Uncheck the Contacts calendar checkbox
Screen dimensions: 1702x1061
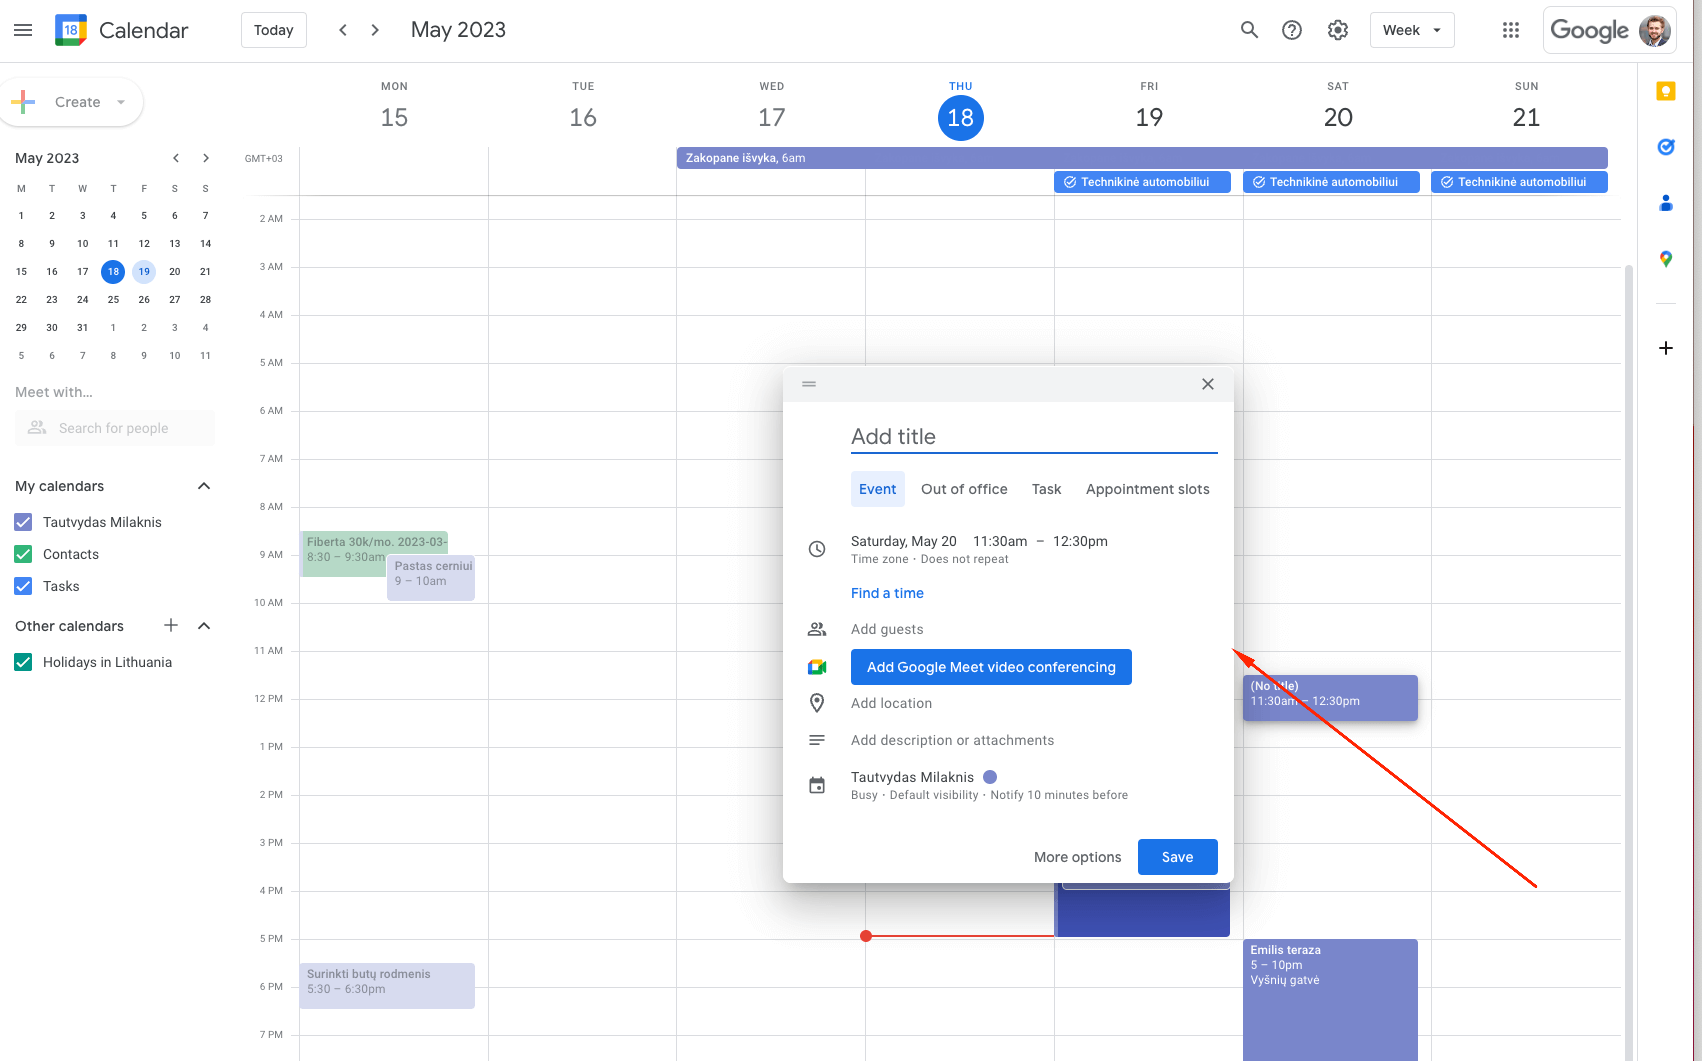click(24, 554)
